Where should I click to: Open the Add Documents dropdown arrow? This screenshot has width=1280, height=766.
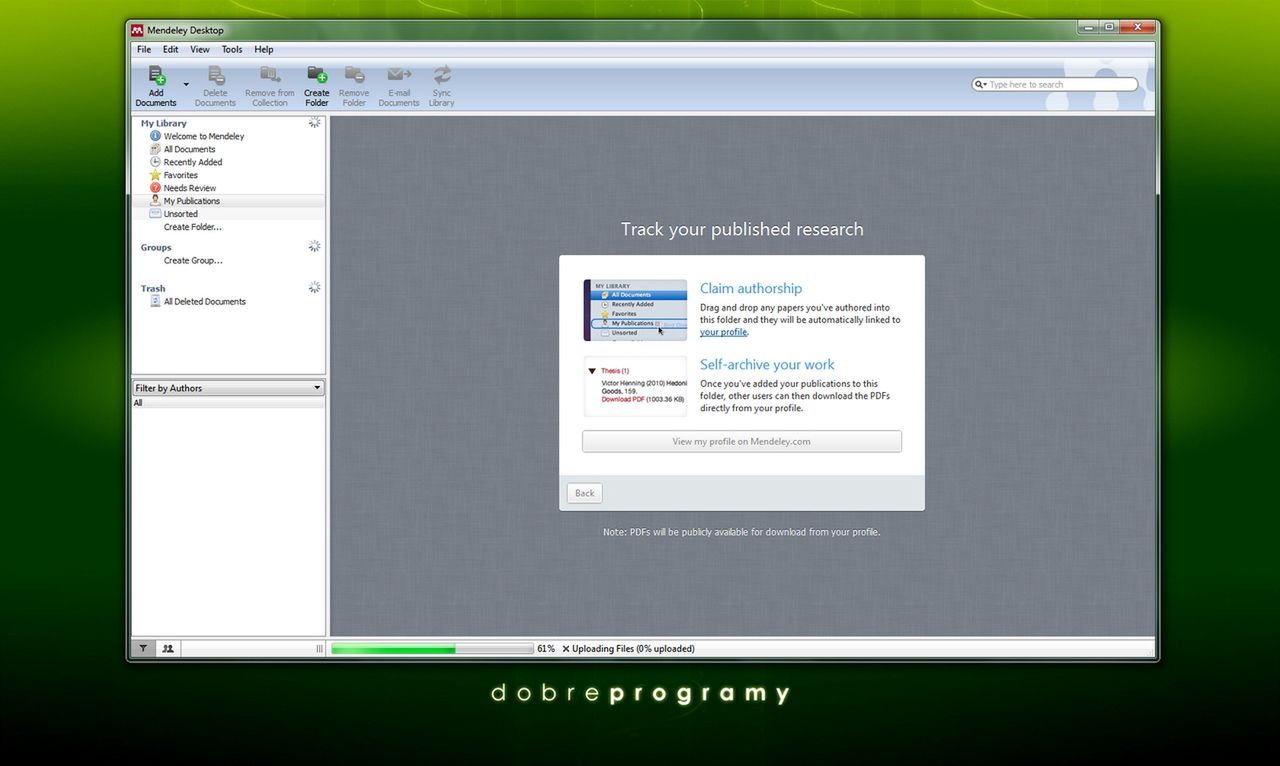pyautogui.click(x=186, y=85)
